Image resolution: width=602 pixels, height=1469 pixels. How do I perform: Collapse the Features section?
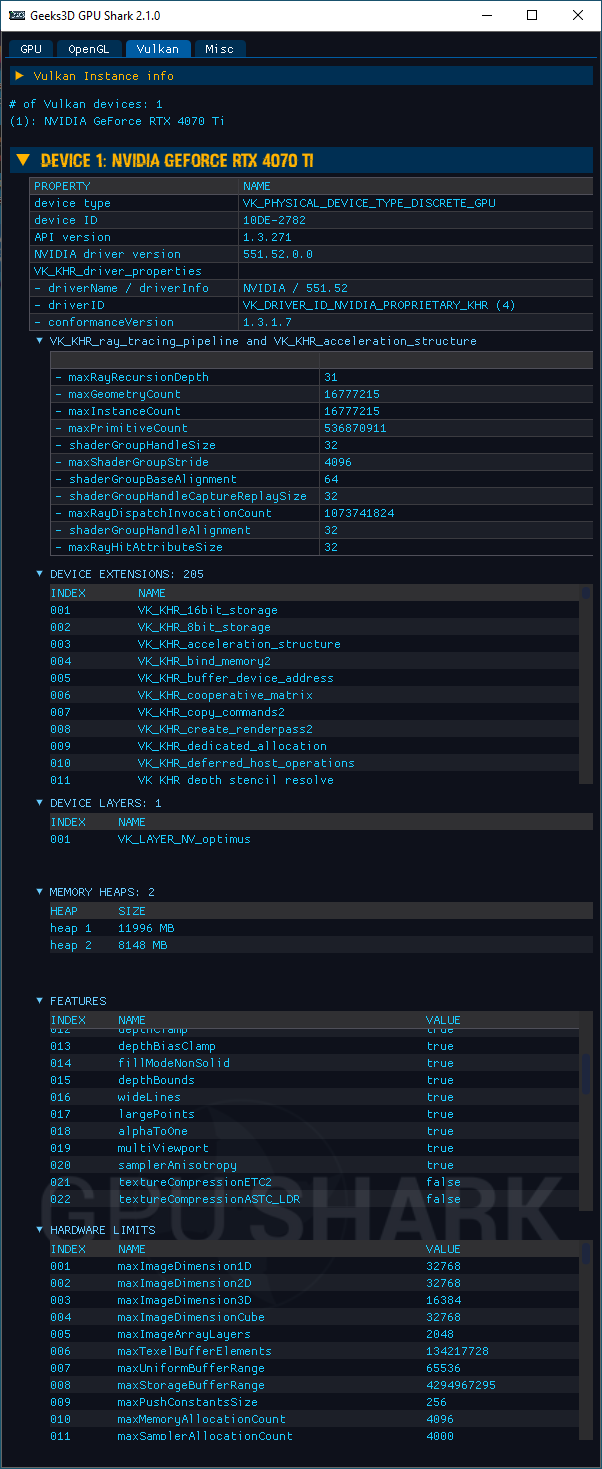tap(40, 1001)
